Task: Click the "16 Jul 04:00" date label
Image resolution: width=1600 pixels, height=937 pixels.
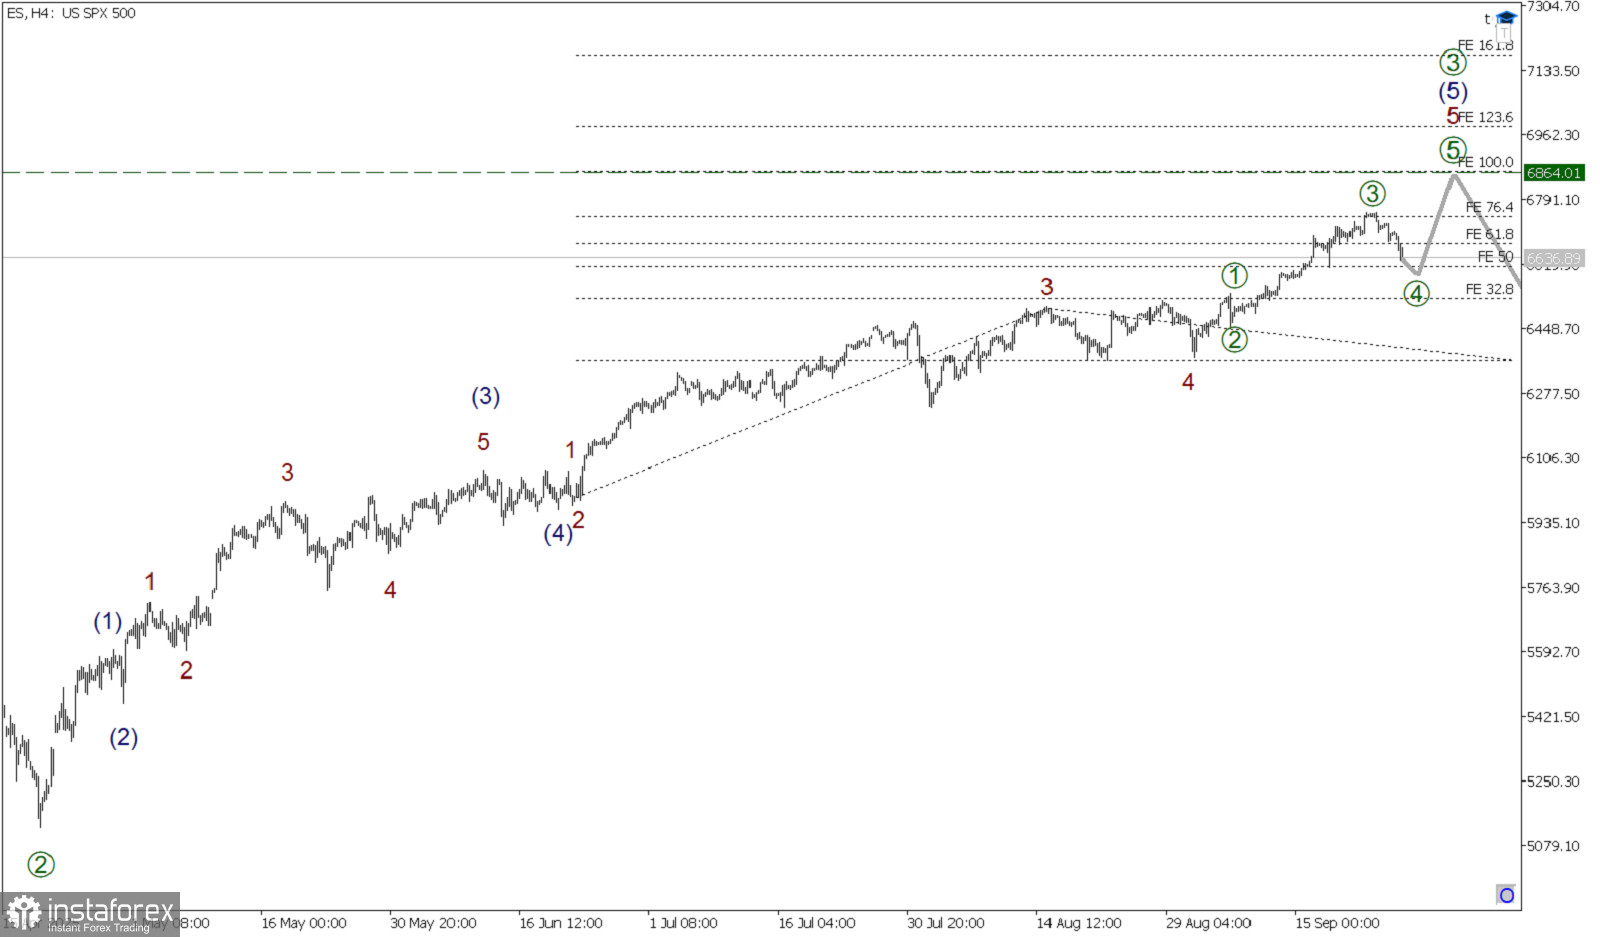Action: click(x=817, y=923)
